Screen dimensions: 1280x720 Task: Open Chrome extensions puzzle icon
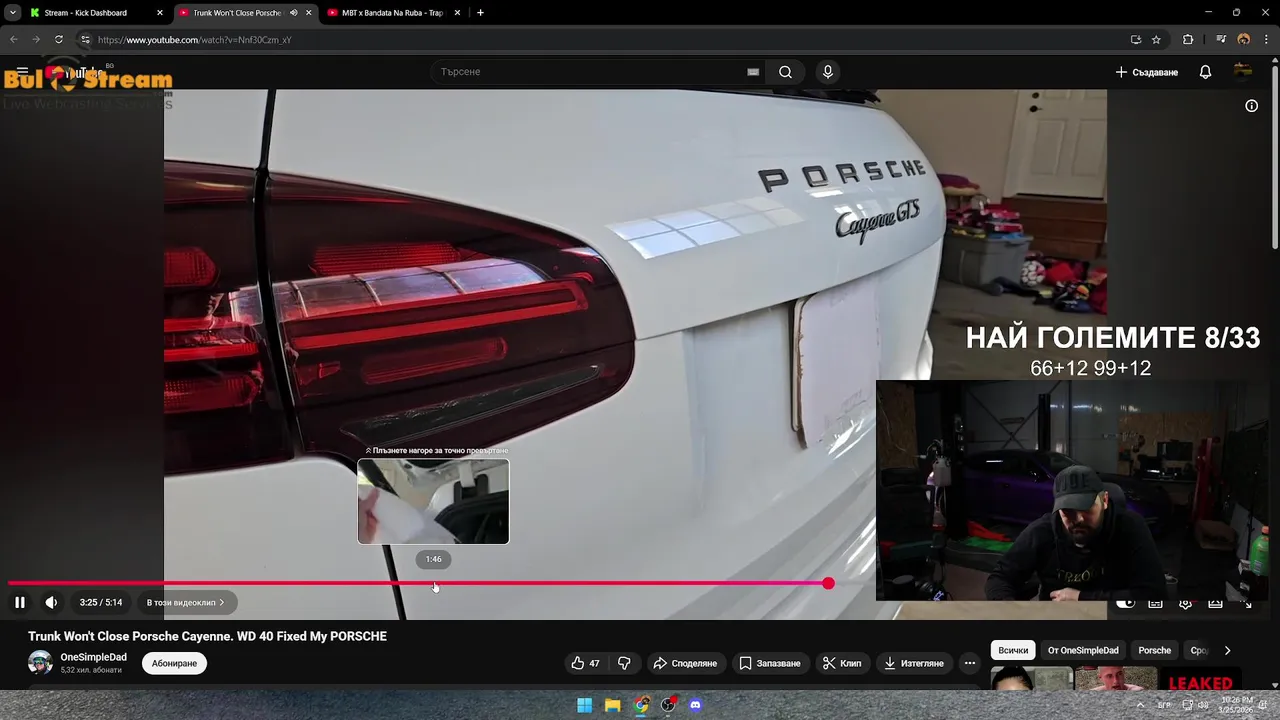pyautogui.click(x=1188, y=40)
